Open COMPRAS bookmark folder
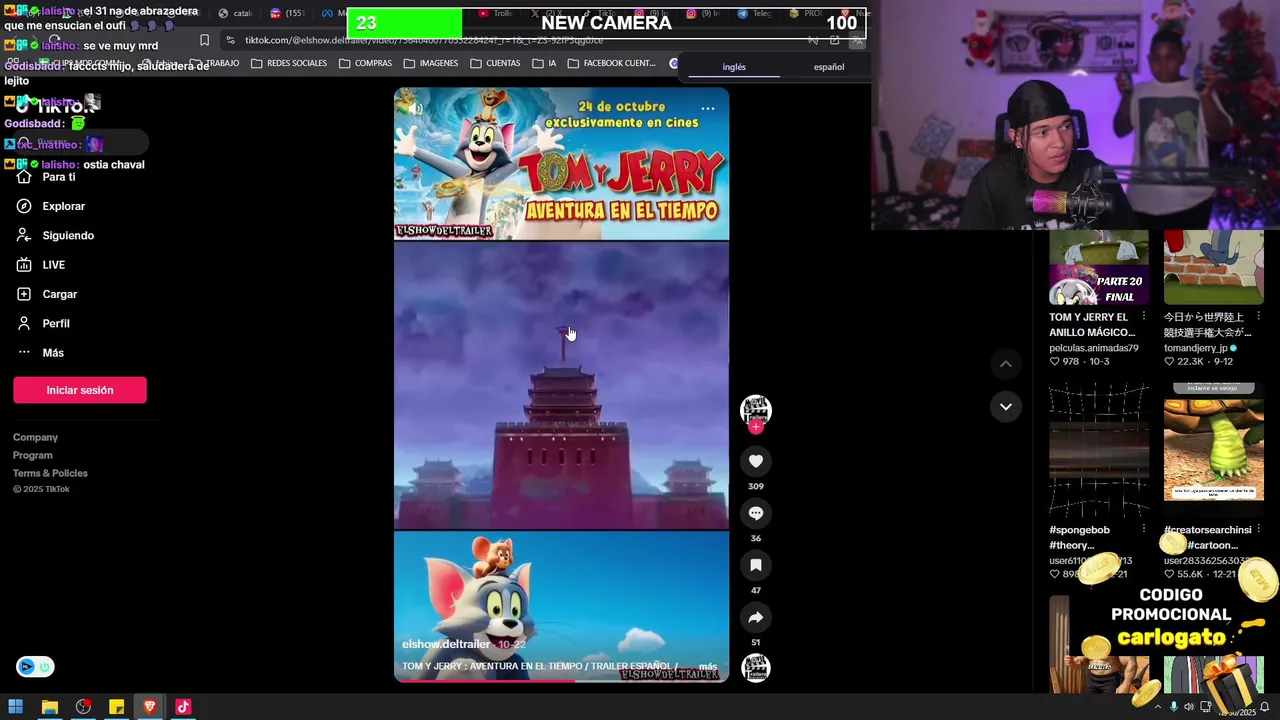Image resolution: width=1280 pixels, height=720 pixels. point(366,63)
